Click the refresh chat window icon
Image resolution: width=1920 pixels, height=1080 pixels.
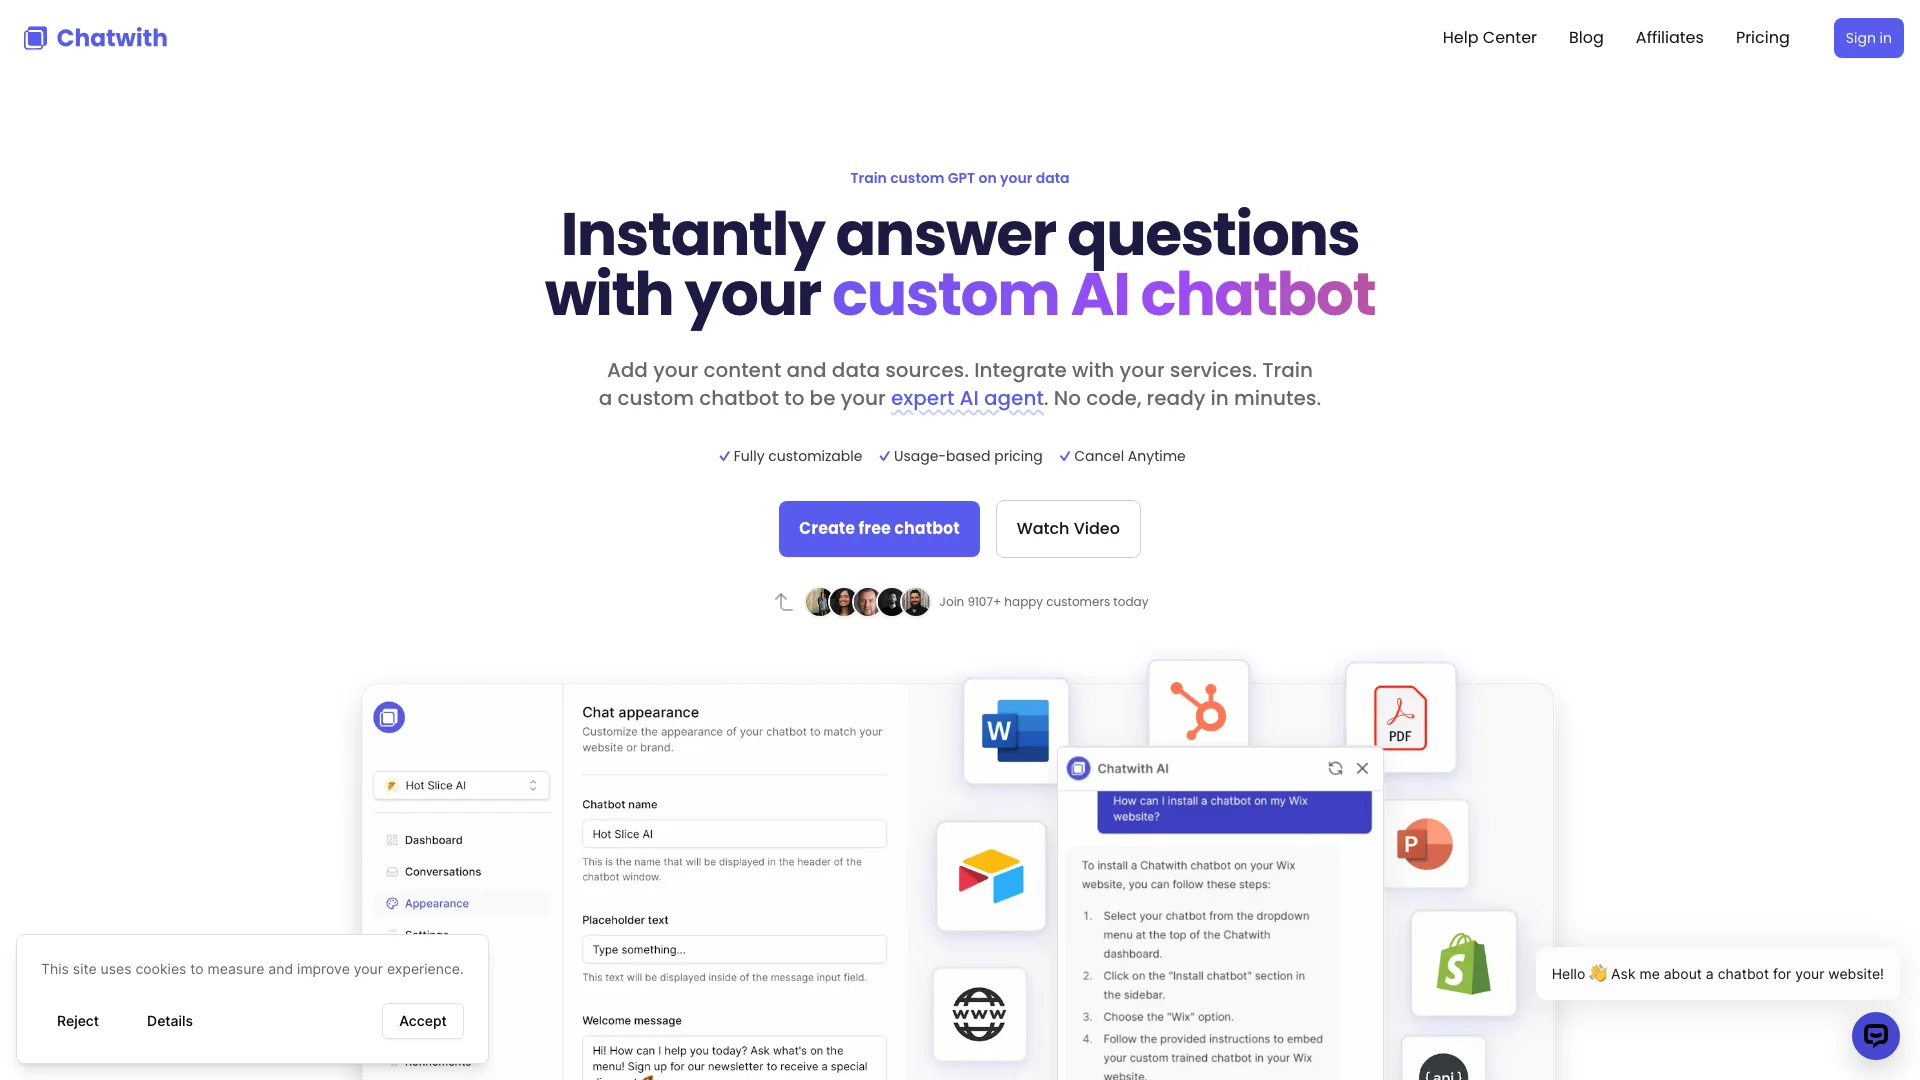1333,769
